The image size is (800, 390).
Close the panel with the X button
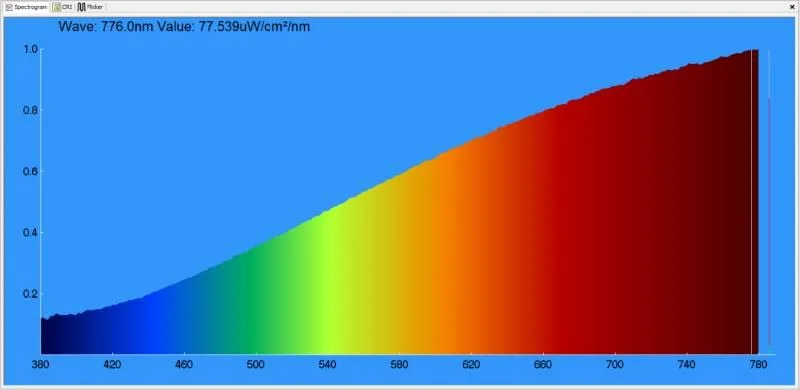coord(792,7)
